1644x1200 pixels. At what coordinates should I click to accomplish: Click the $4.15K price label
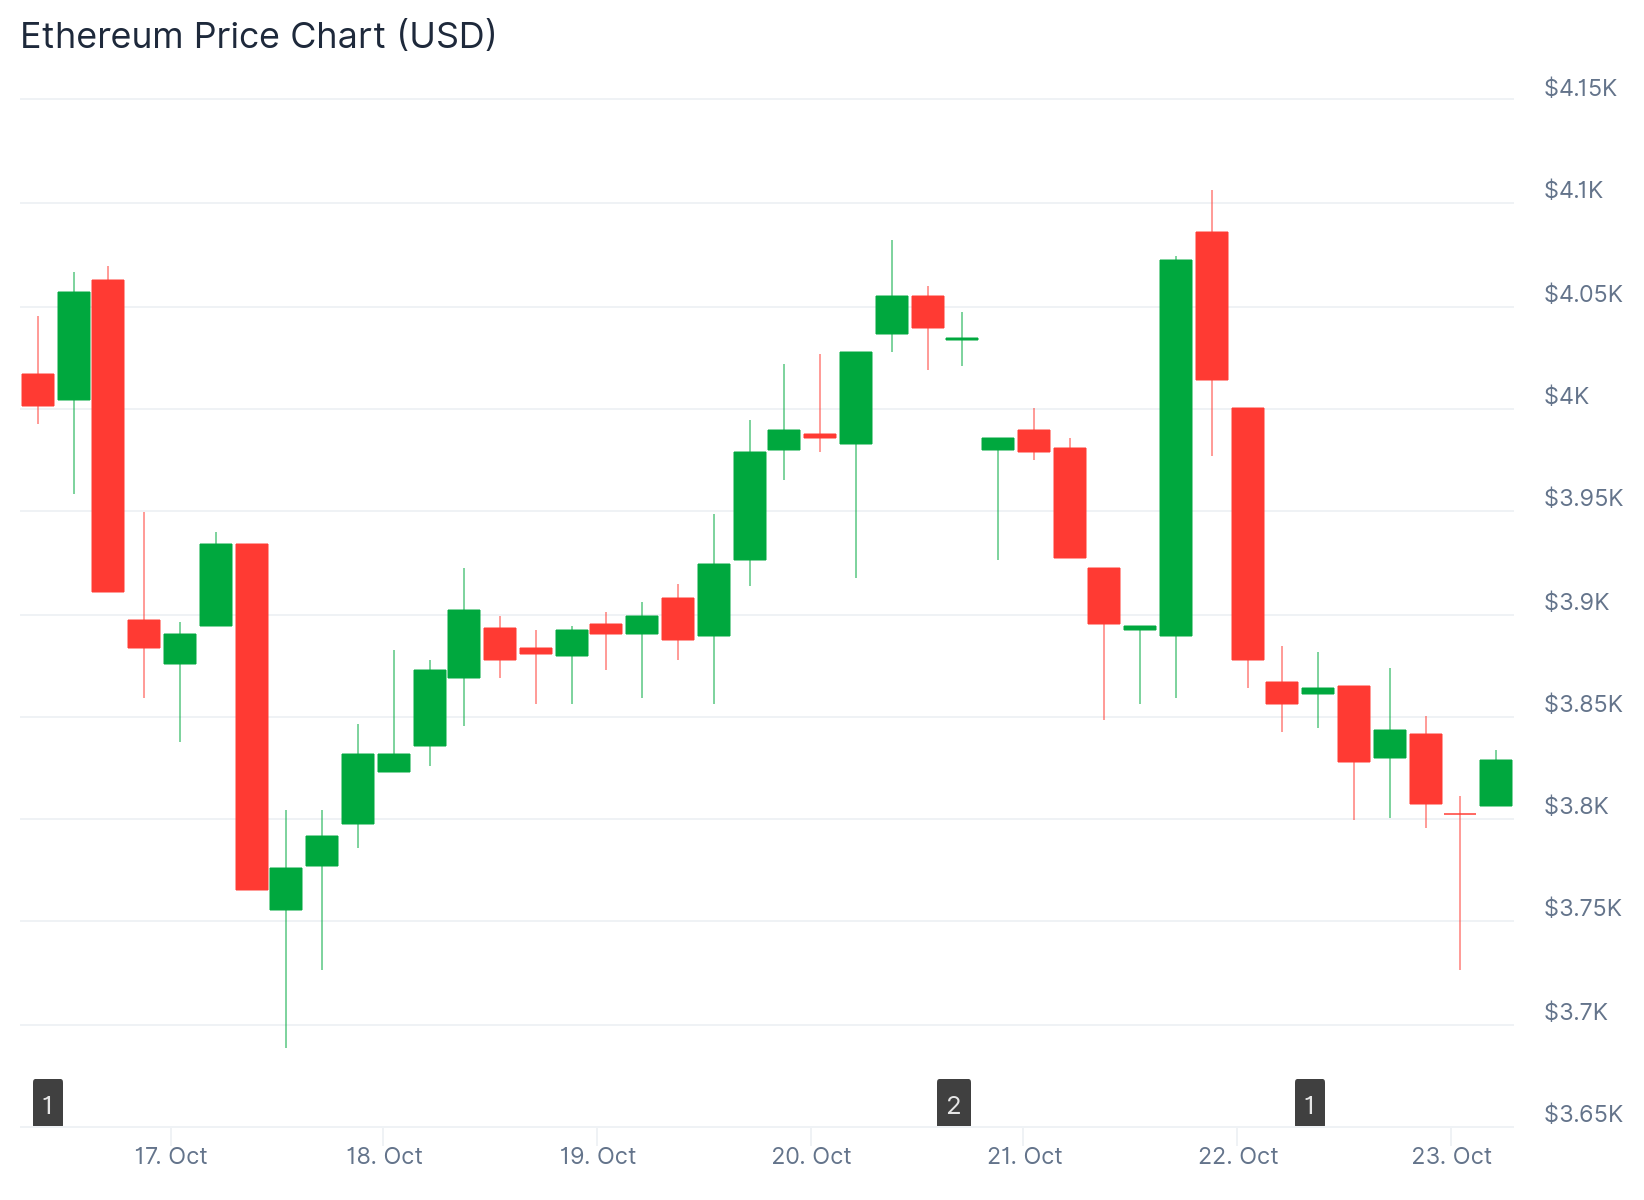click(1580, 88)
